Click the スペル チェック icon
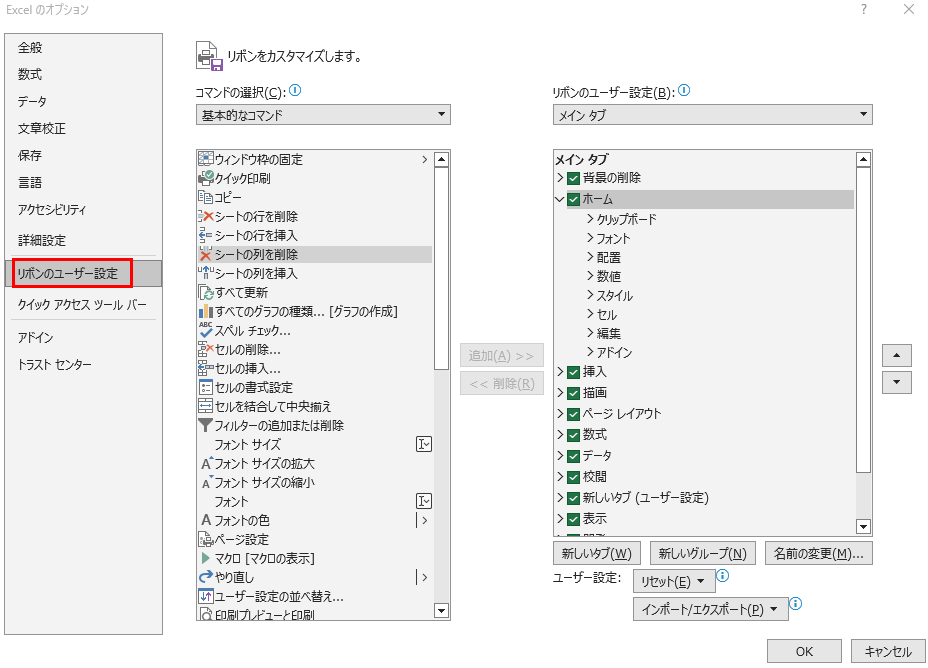Screen dimensions: 928x668 point(207,330)
